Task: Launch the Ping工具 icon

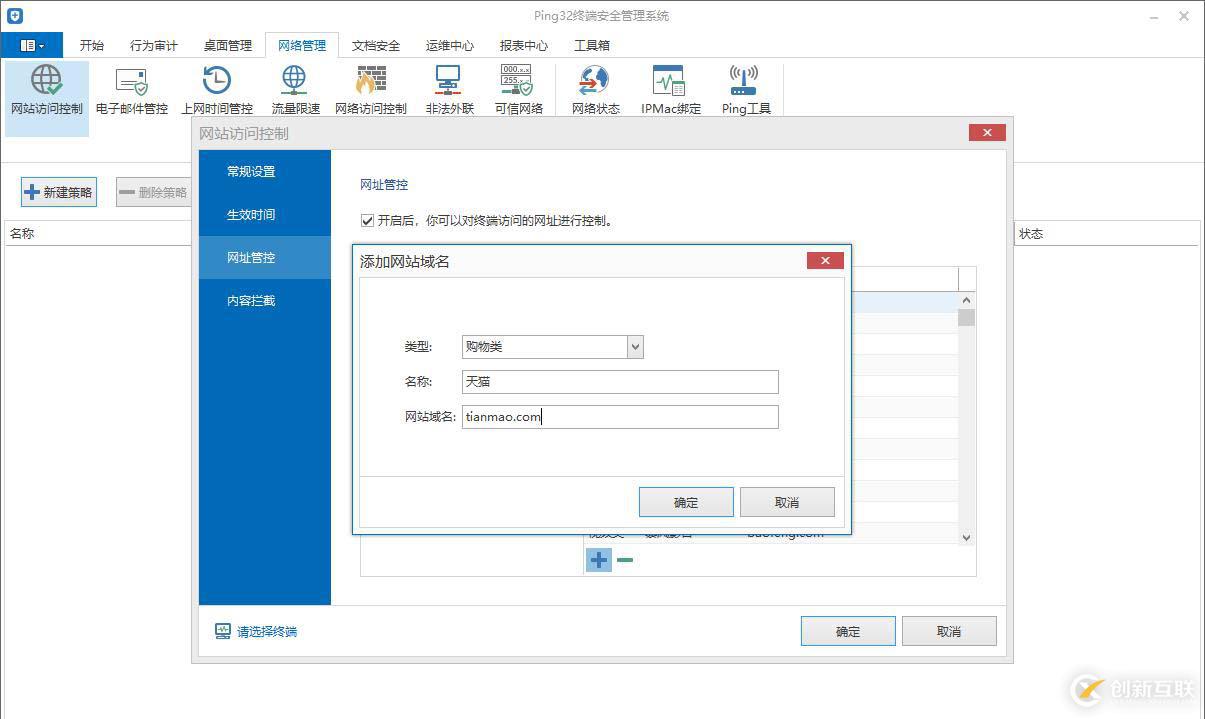Action: 744,80
